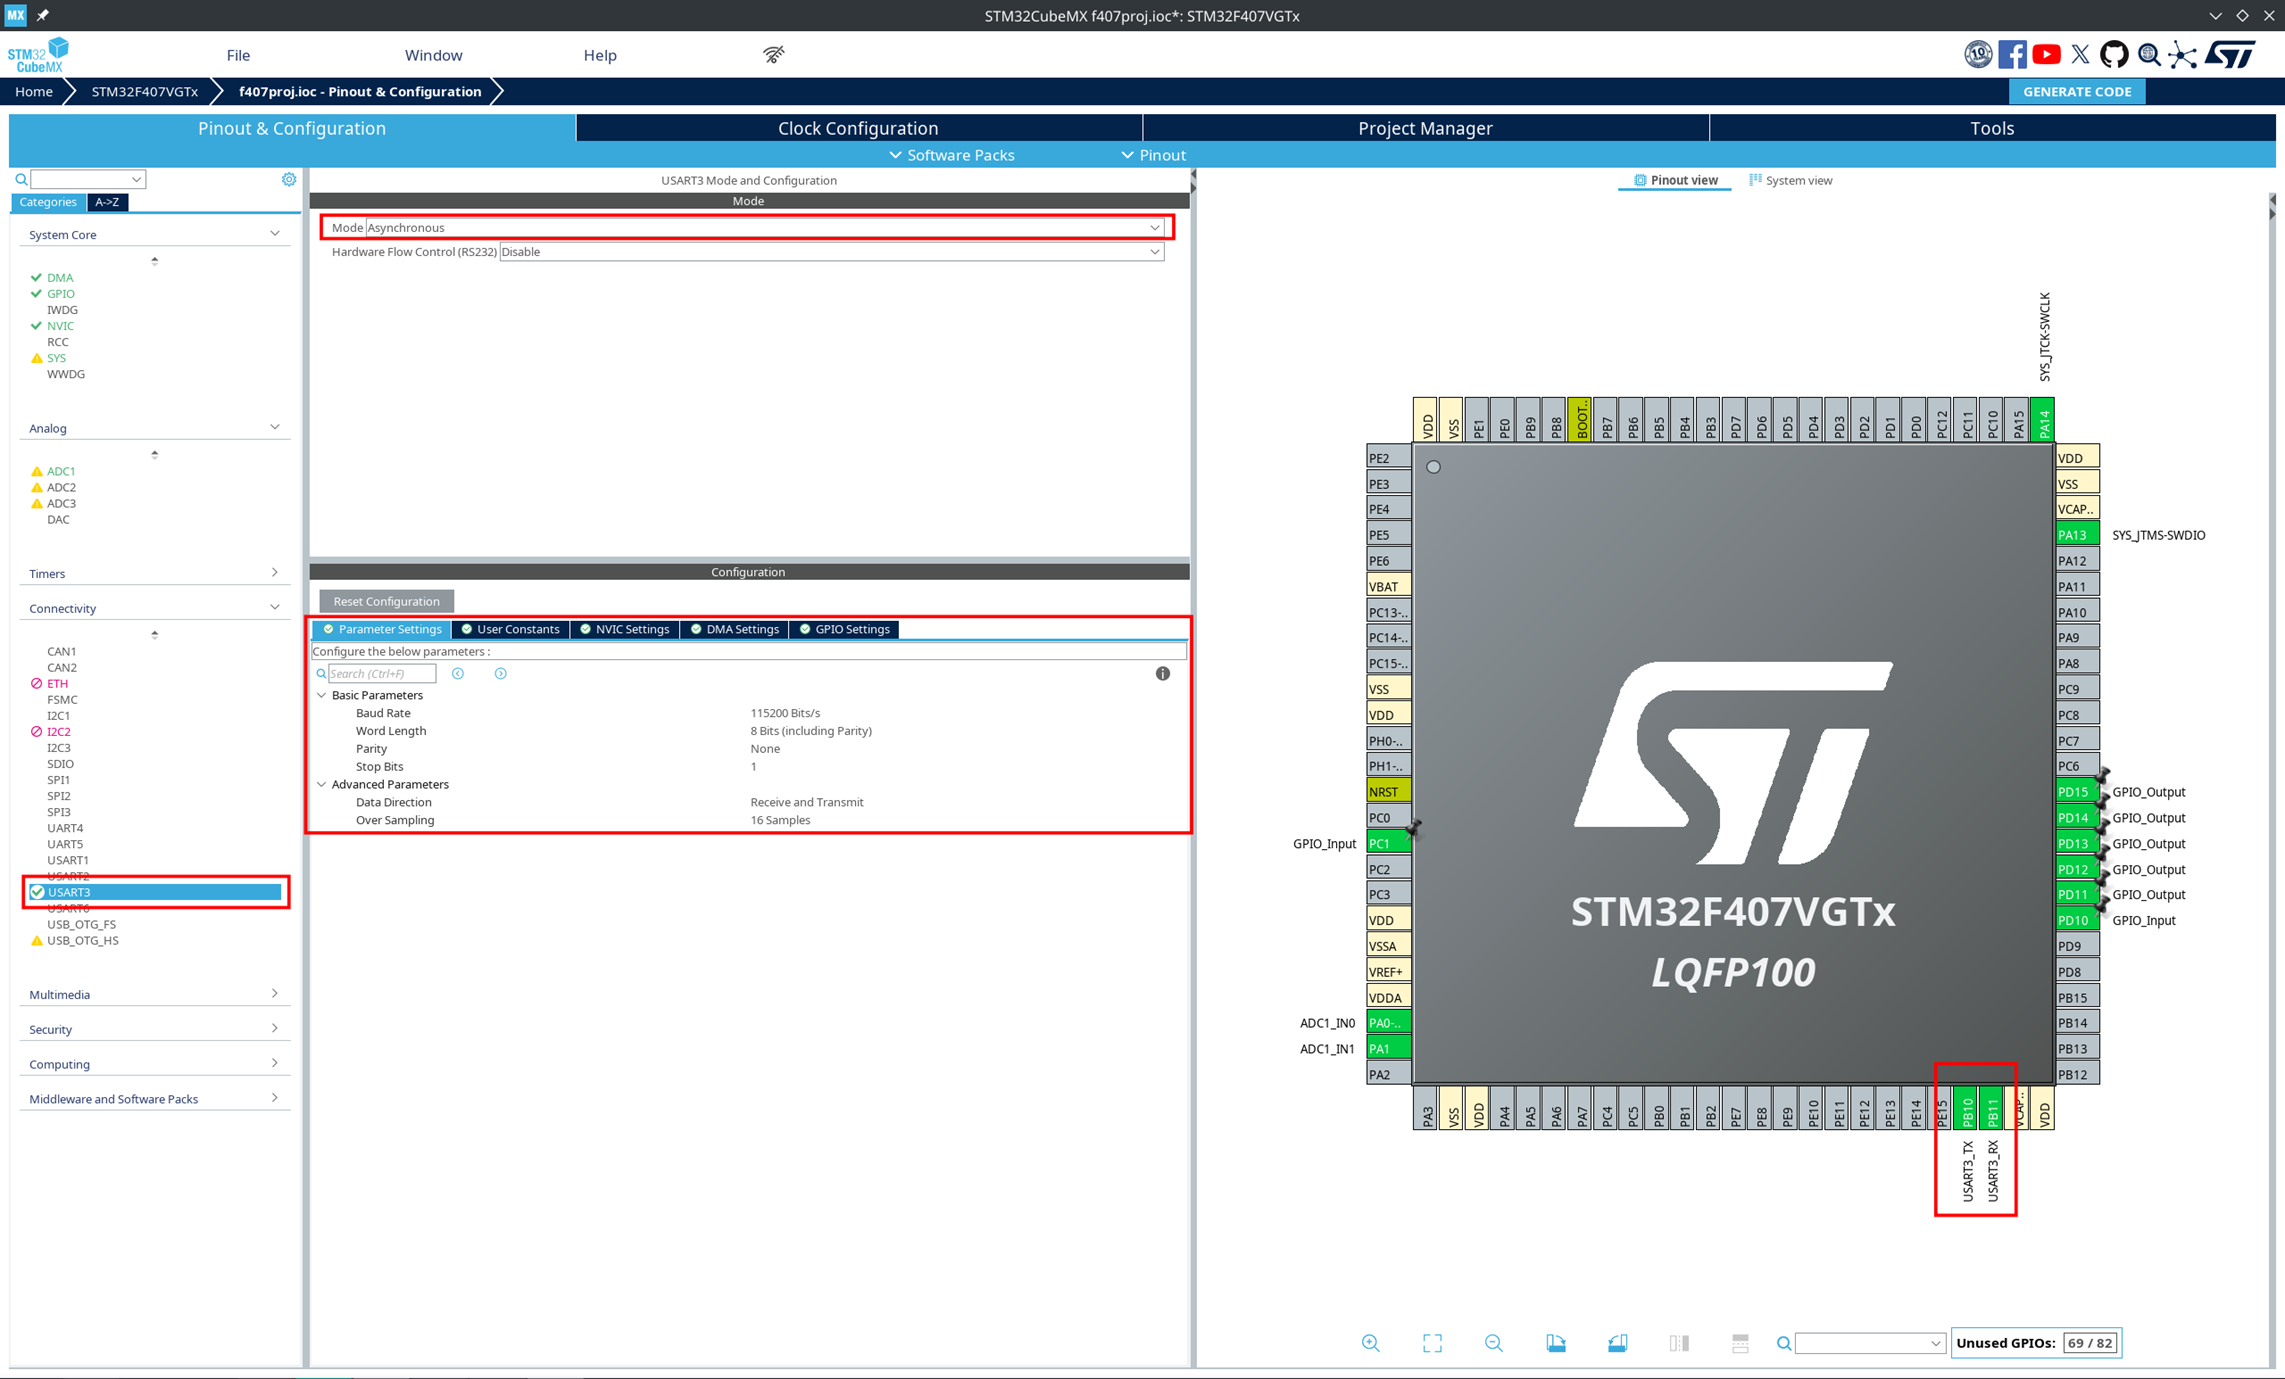
Task: Open STM32CubeMX GitHub page icon
Action: pos(2114,55)
